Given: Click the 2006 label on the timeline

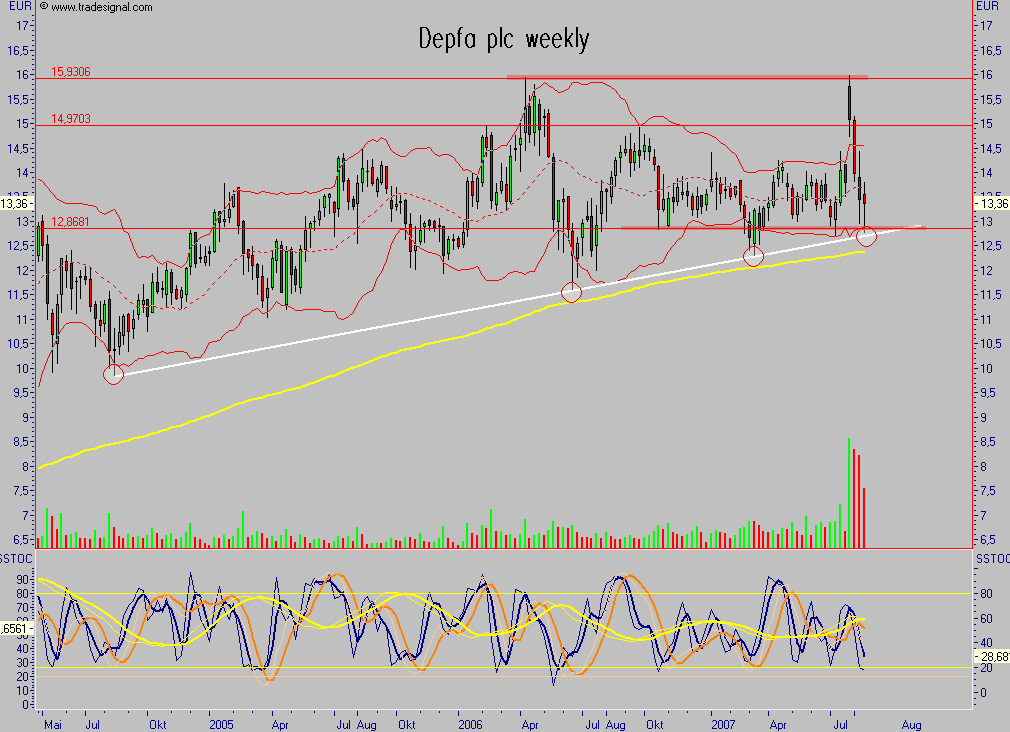Looking at the screenshot, I should point(470,722).
